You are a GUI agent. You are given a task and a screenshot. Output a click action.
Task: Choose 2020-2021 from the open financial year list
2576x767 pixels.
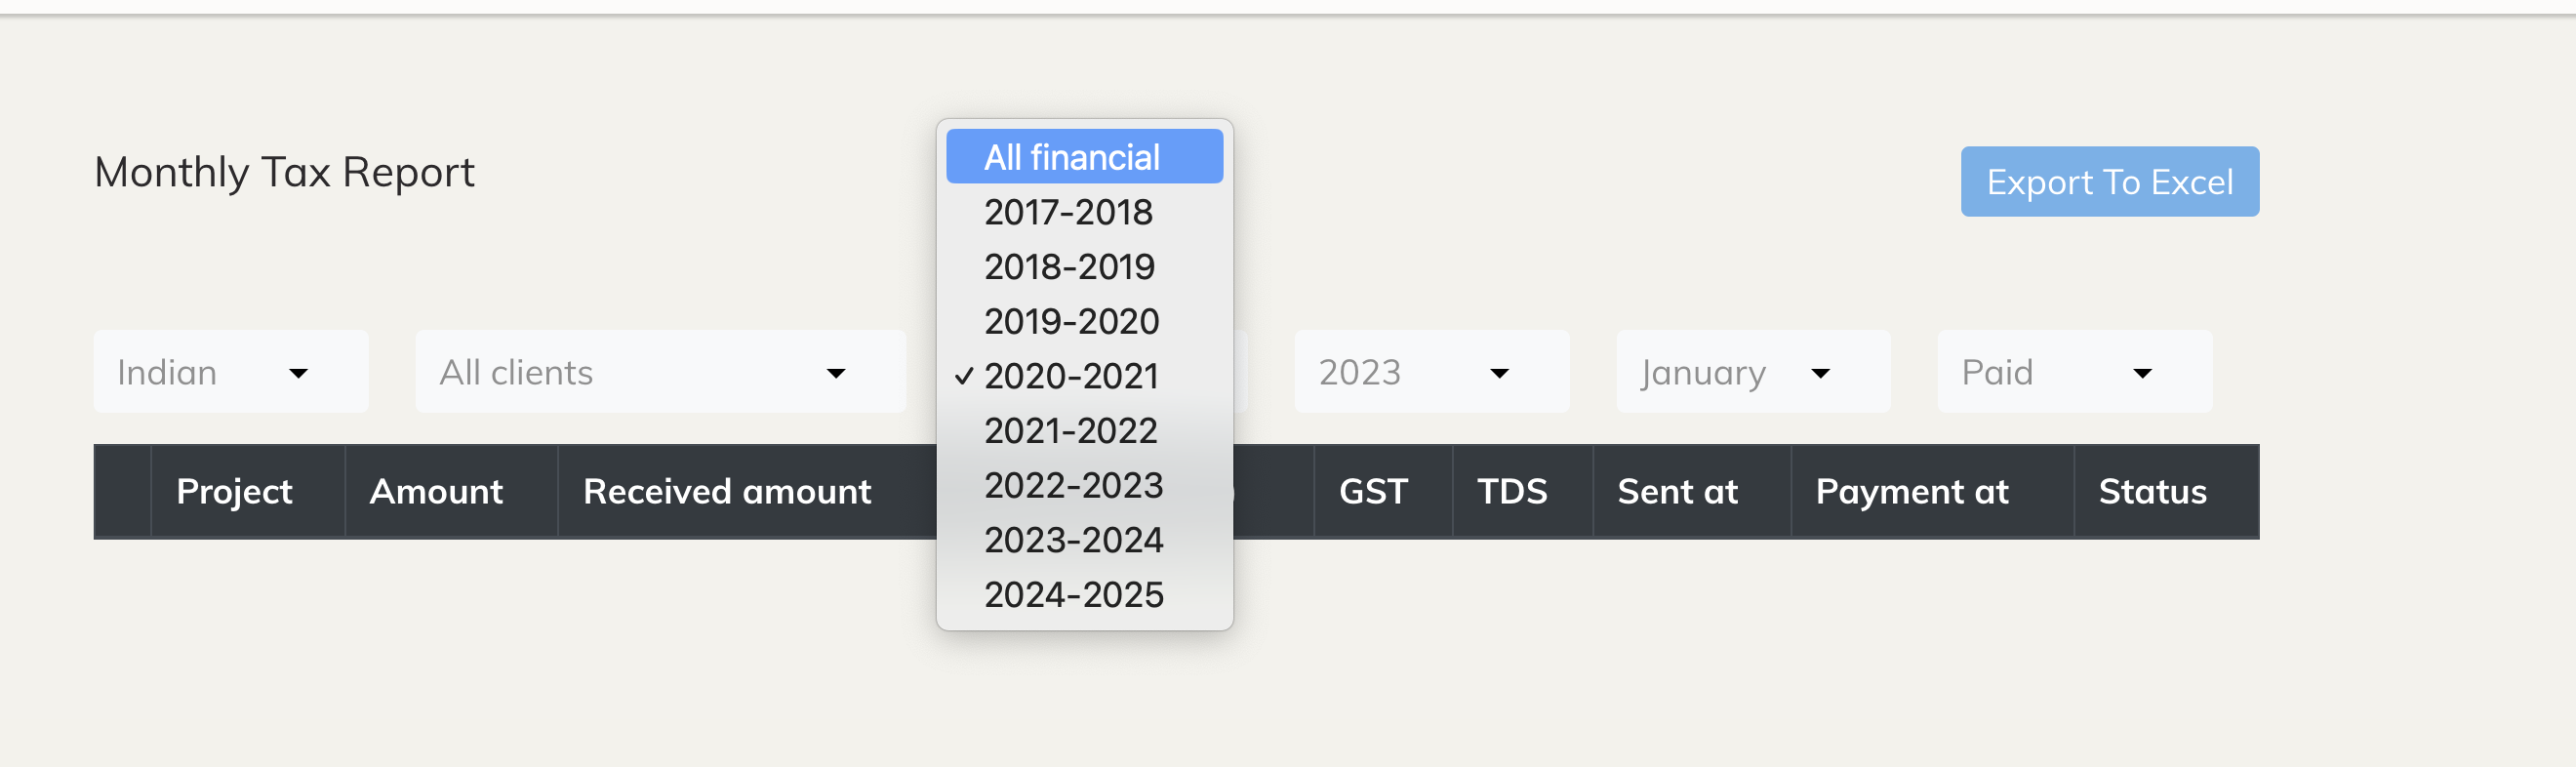tap(1070, 376)
